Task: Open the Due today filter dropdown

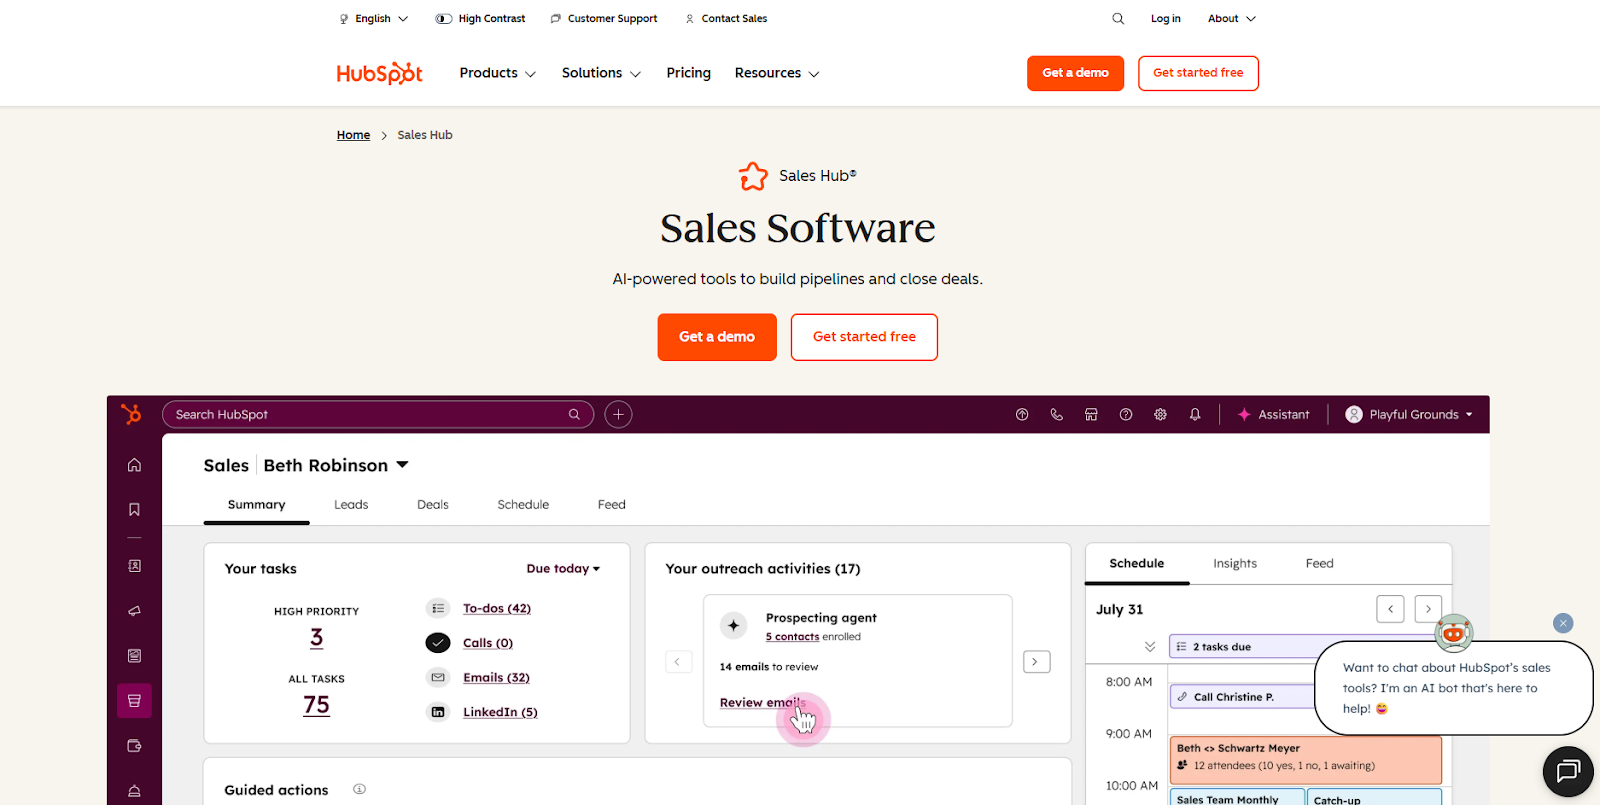Action: 563,568
